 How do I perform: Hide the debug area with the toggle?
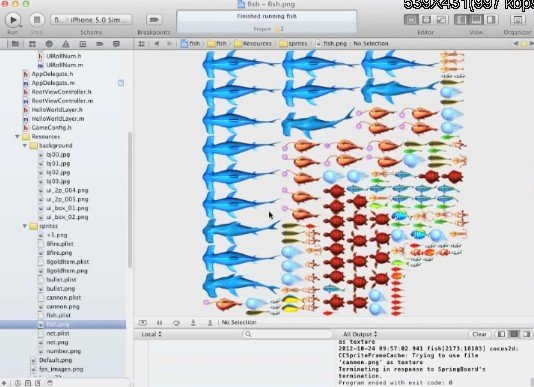pyautogui.click(x=143, y=322)
